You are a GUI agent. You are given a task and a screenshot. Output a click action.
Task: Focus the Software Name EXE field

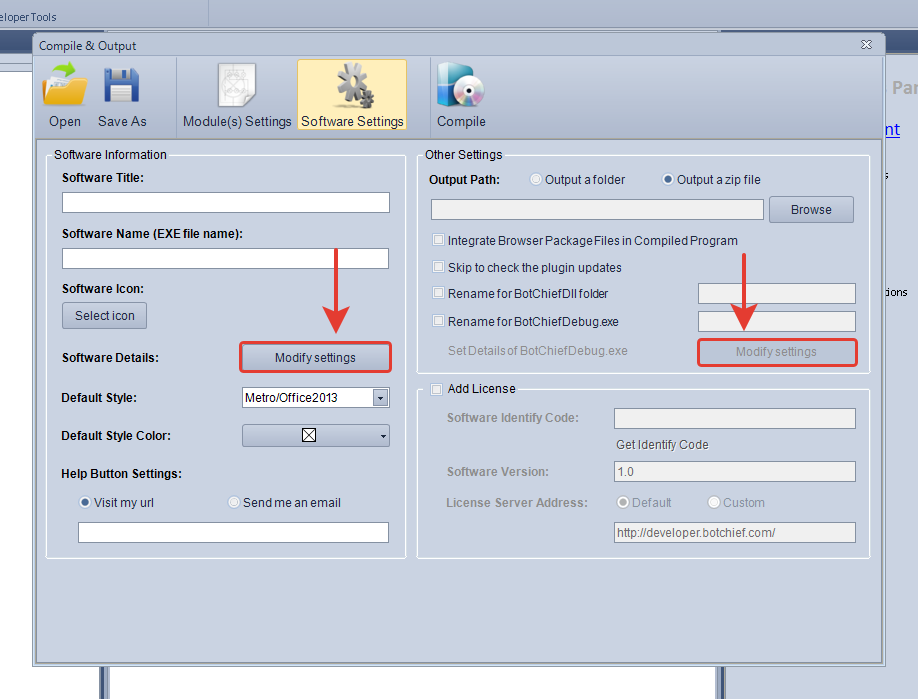coord(225,259)
